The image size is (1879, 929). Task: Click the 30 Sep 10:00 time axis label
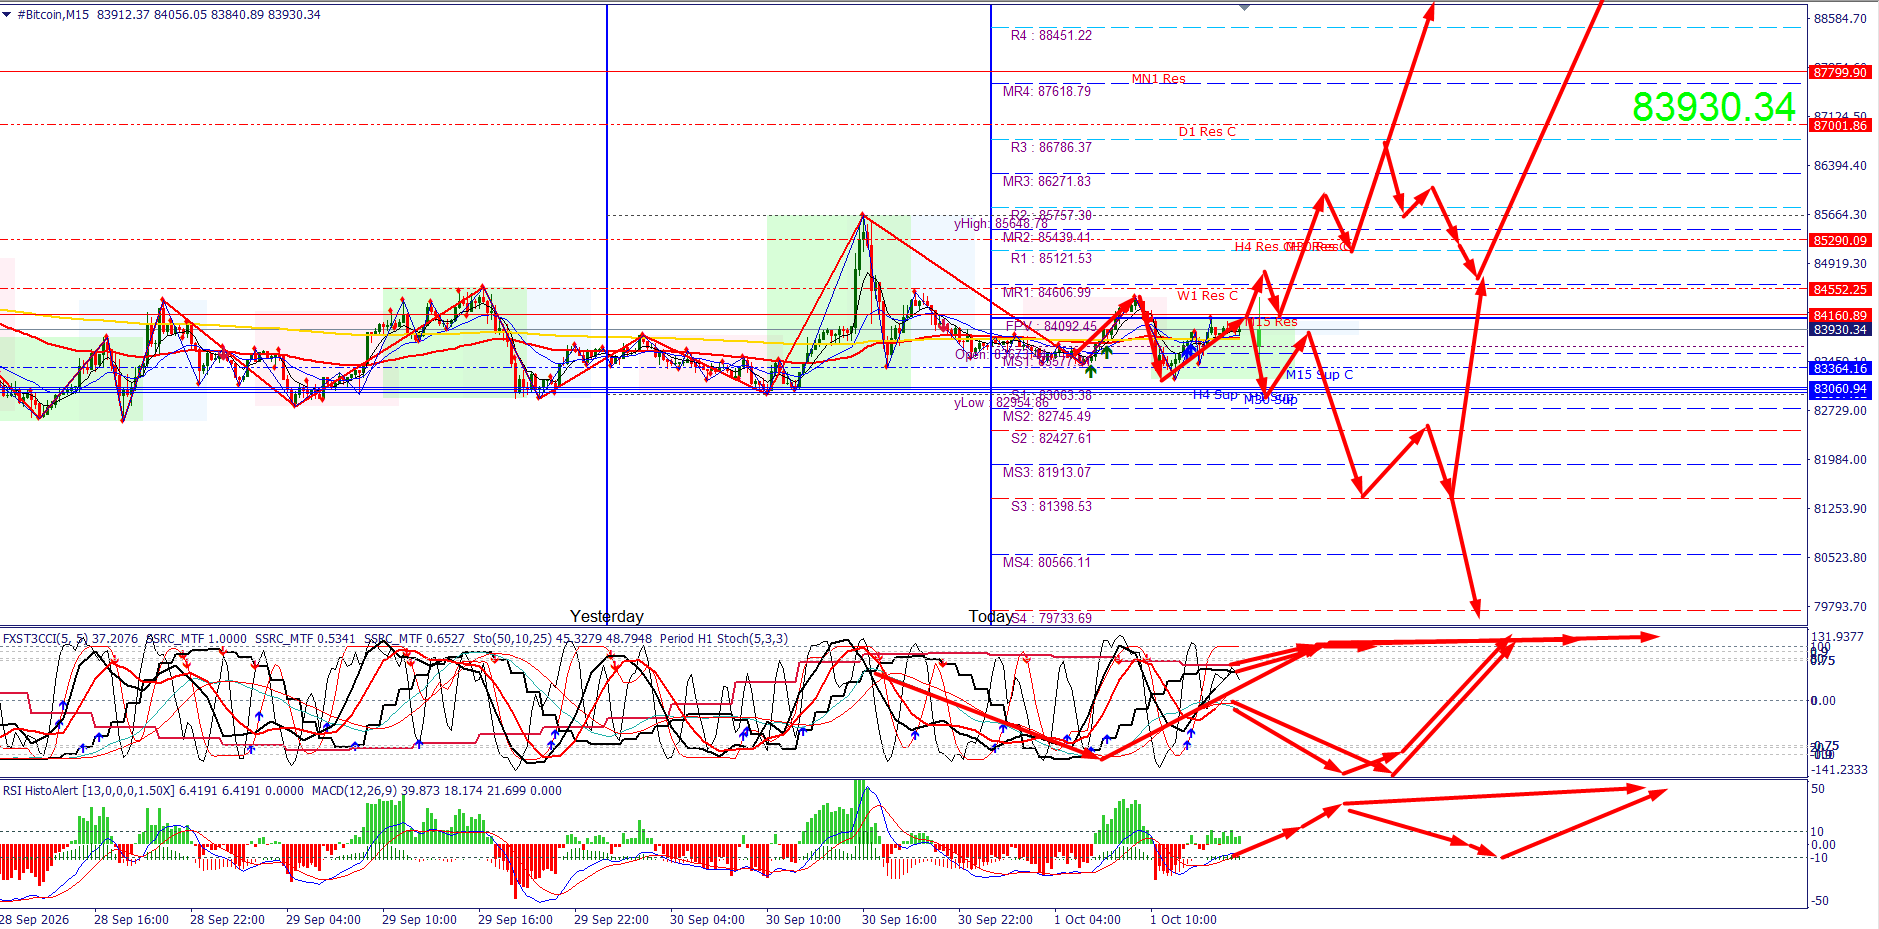point(803,919)
